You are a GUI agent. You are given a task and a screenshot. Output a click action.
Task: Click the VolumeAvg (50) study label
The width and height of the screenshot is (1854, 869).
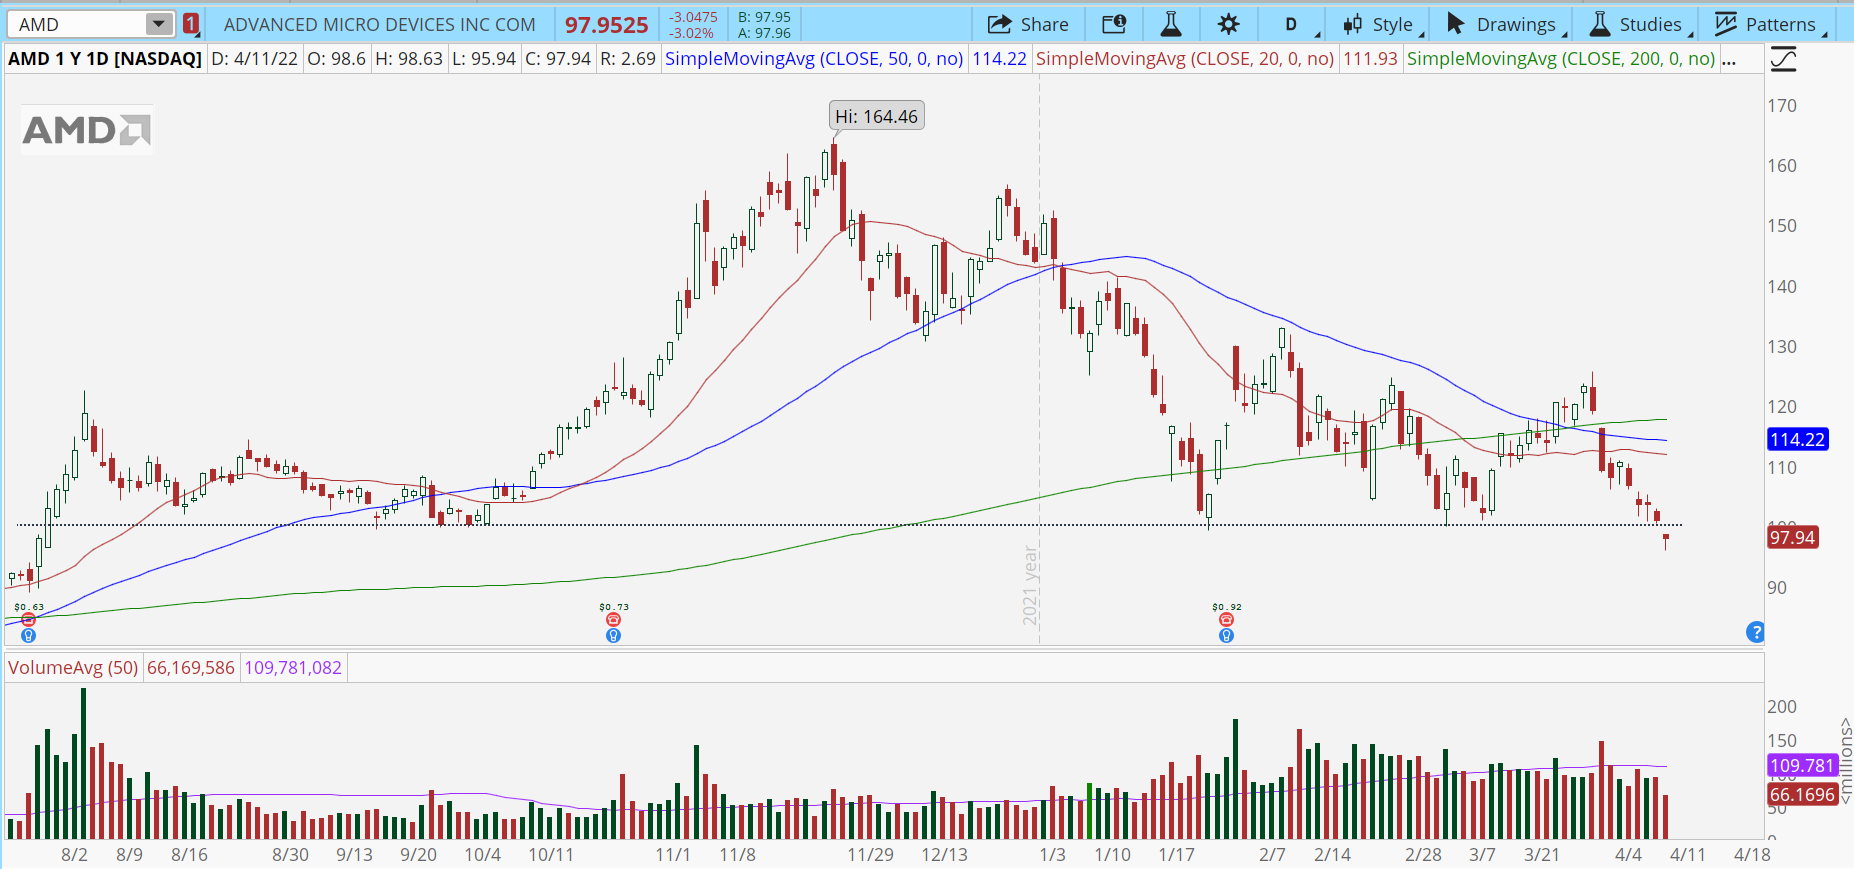pyautogui.click(x=73, y=668)
